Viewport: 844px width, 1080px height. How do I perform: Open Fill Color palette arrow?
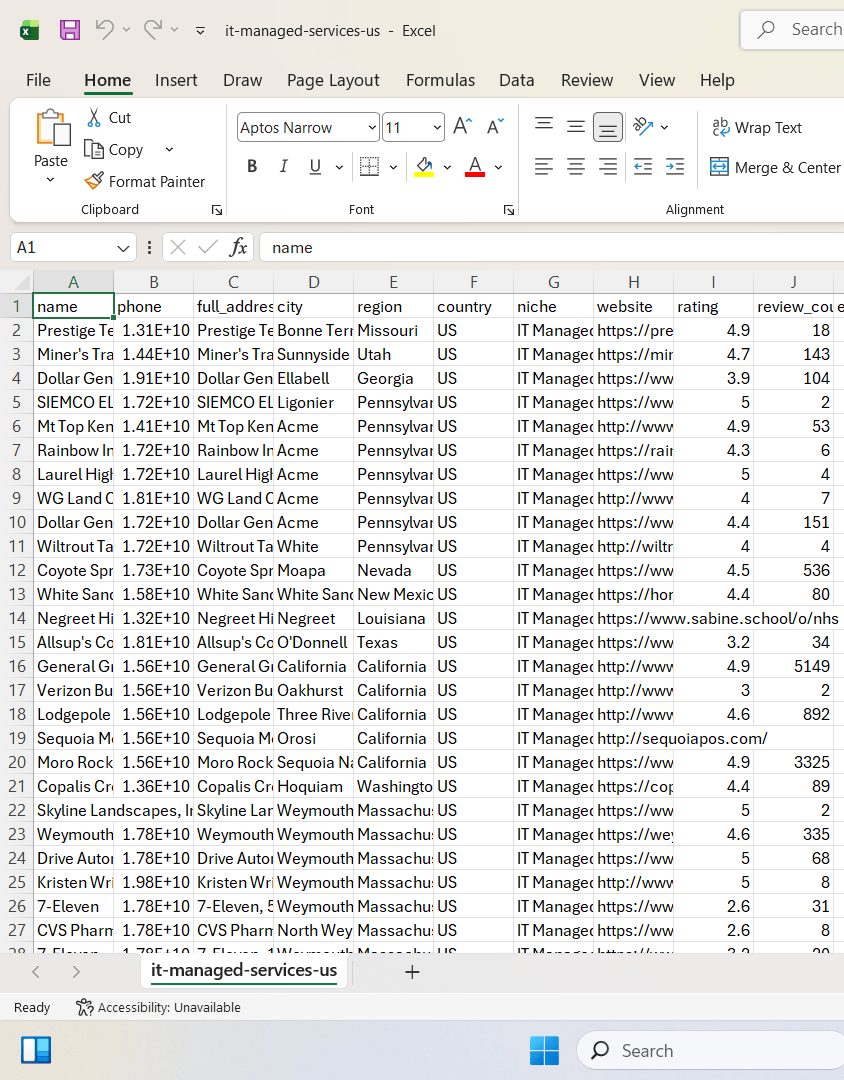[x=447, y=167]
